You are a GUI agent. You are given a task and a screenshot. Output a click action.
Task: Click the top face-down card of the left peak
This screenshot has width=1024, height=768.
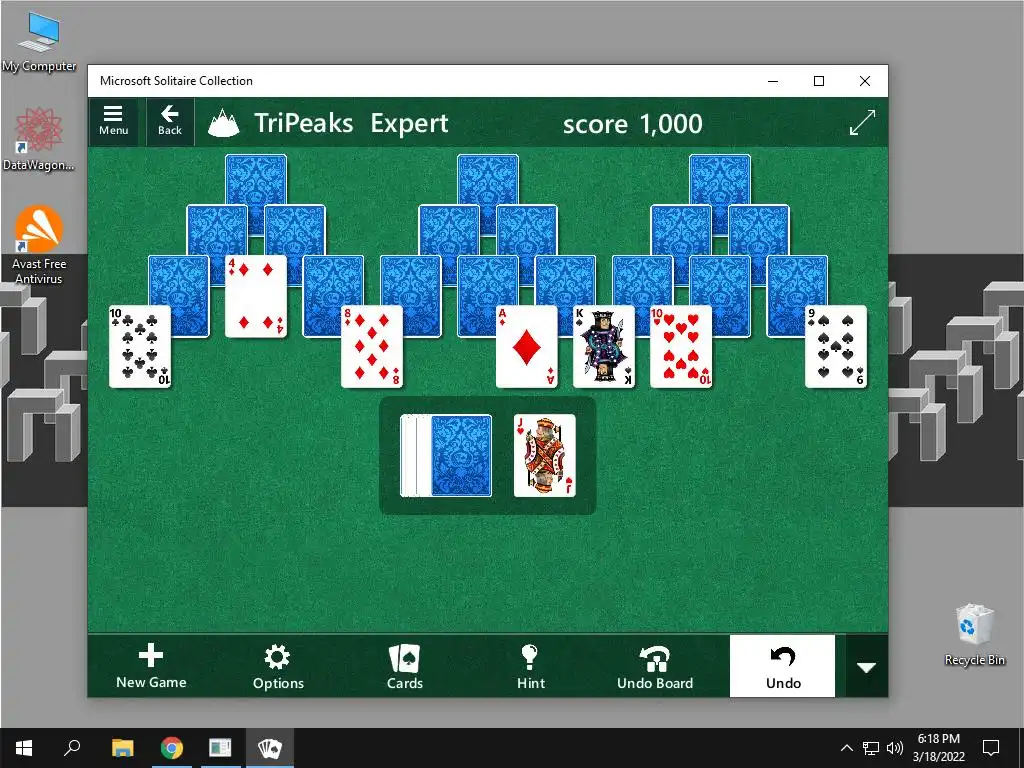(256, 180)
